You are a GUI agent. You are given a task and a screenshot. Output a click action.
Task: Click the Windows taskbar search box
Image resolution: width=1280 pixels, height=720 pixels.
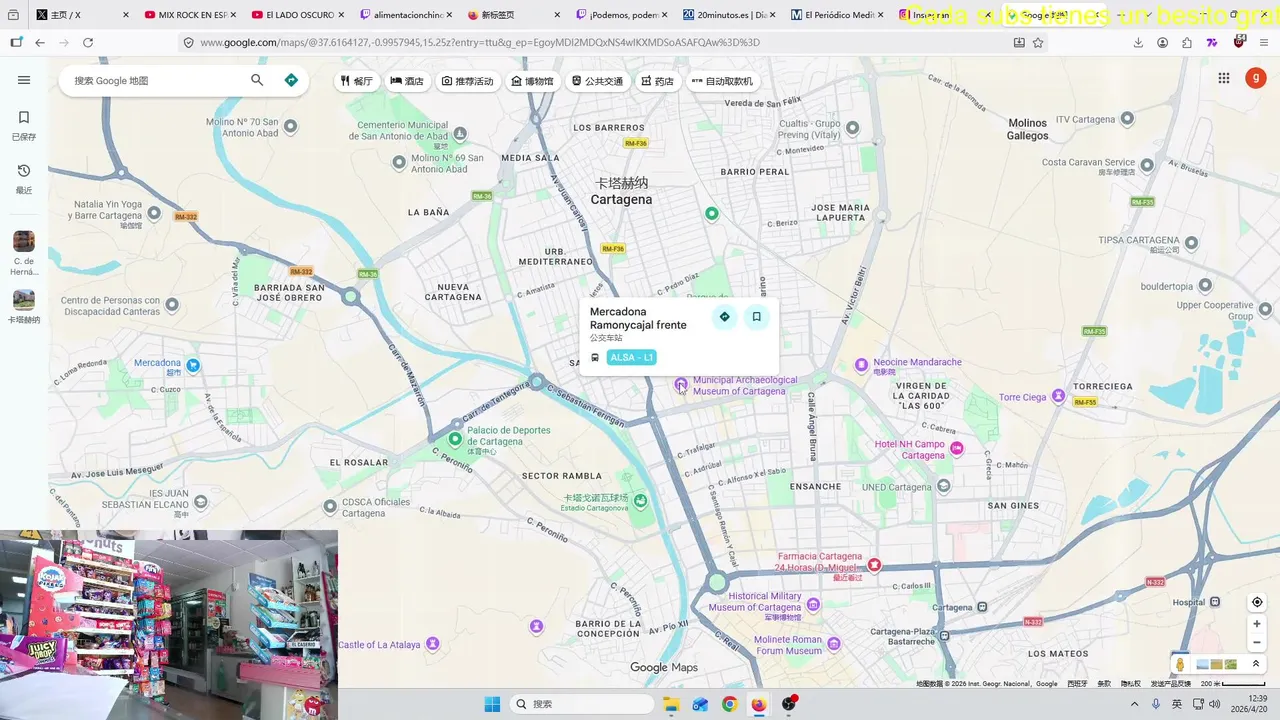pos(583,704)
